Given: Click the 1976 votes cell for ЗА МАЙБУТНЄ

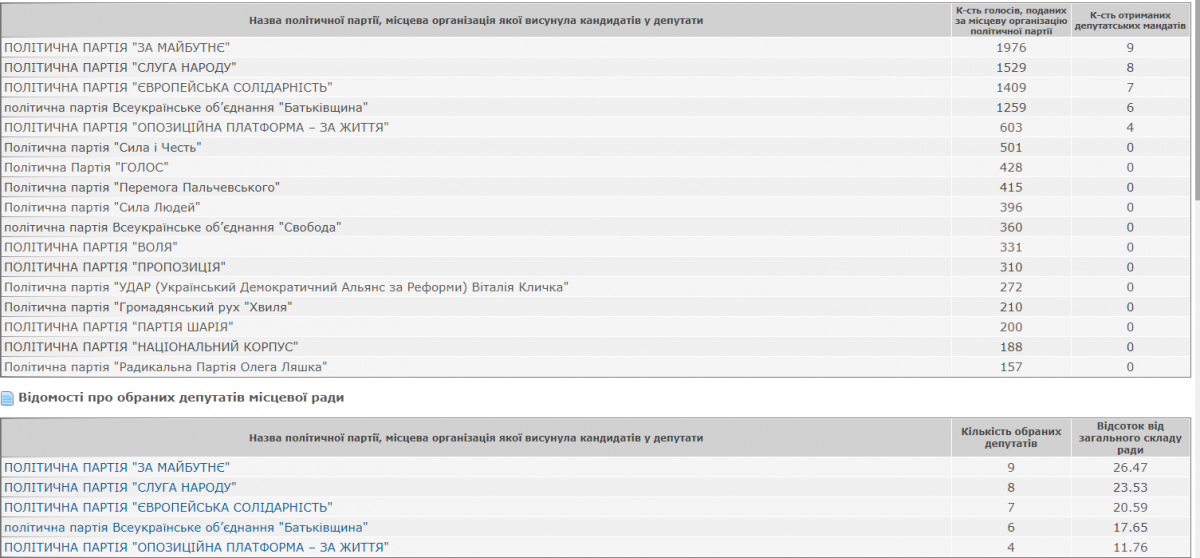Looking at the screenshot, I should coord(1010,47).
